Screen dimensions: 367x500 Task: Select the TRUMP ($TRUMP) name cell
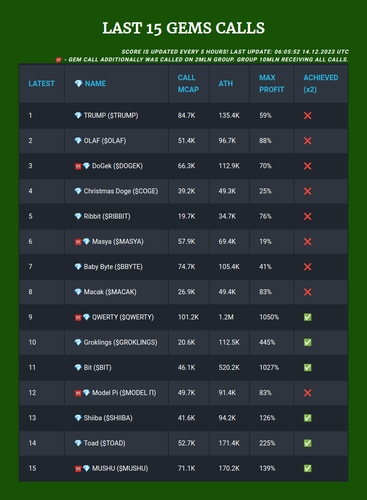coord(116,116)
